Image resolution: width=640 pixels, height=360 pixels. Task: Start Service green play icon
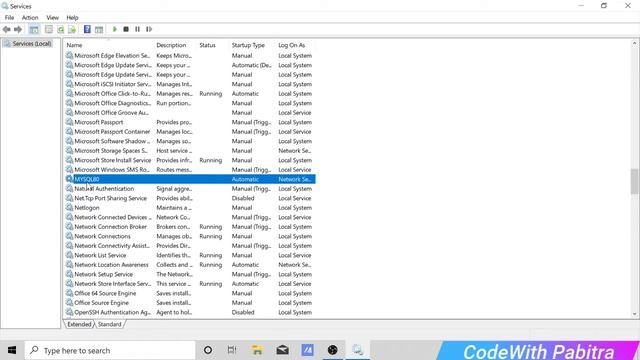click(115, 29)
